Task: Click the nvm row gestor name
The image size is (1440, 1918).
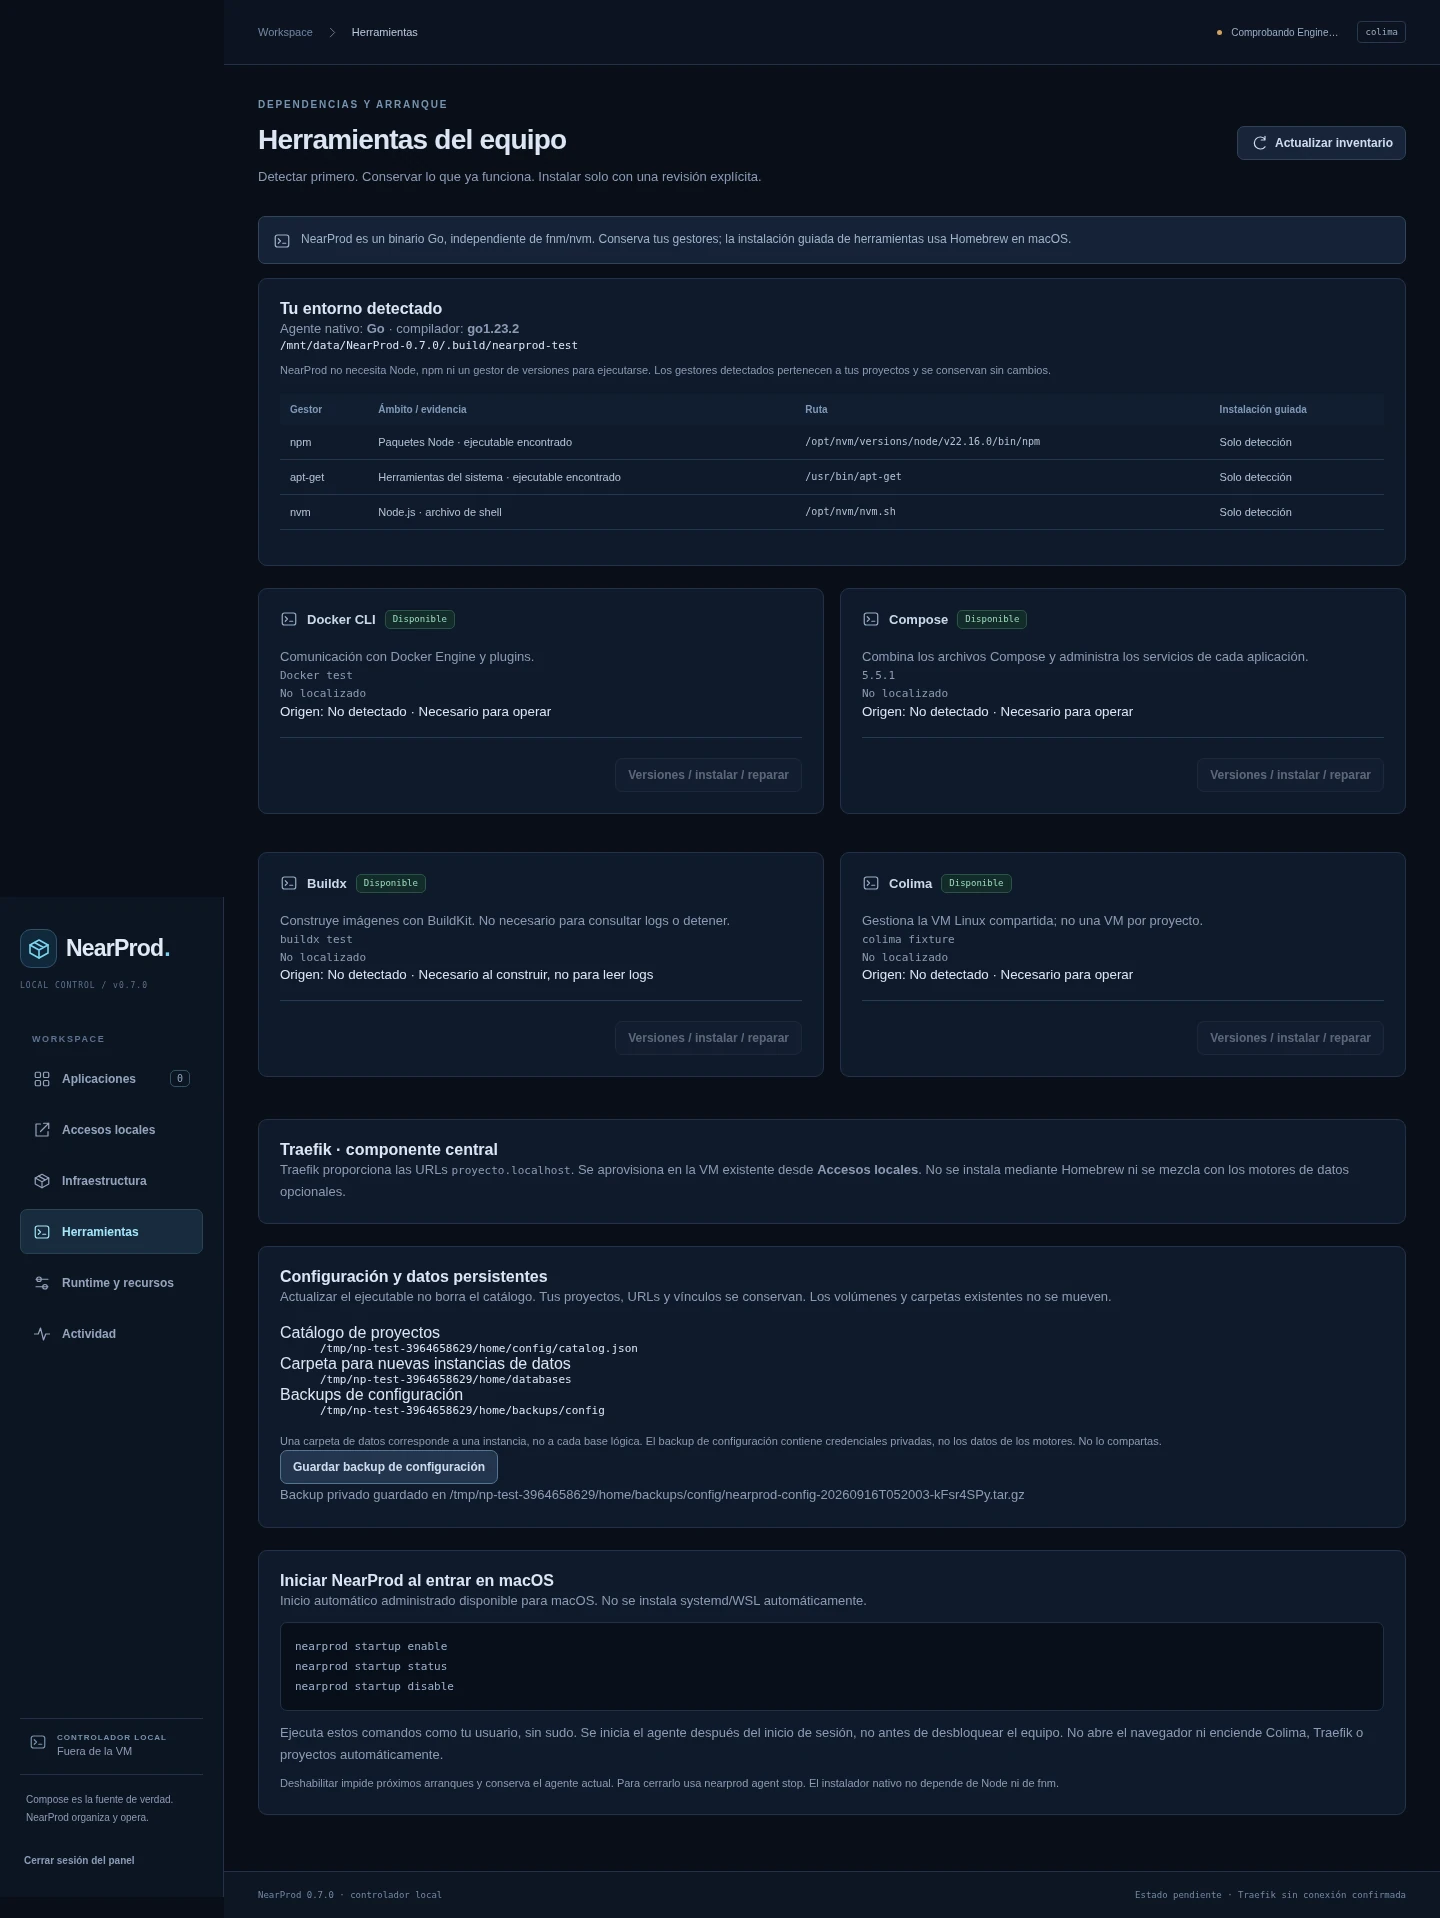Action: (300, 512)
